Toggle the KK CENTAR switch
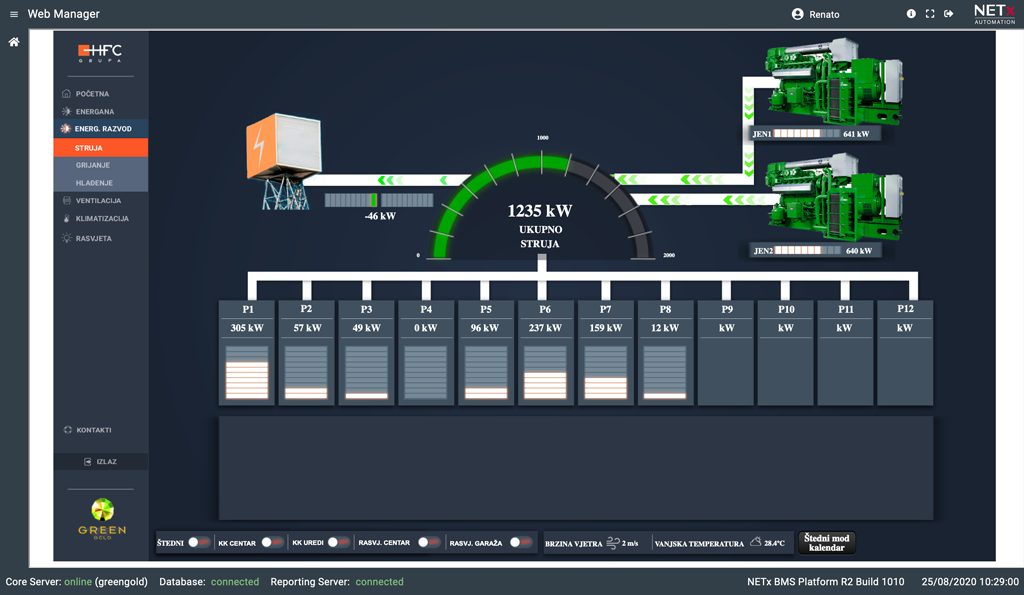 click(272, 543)
